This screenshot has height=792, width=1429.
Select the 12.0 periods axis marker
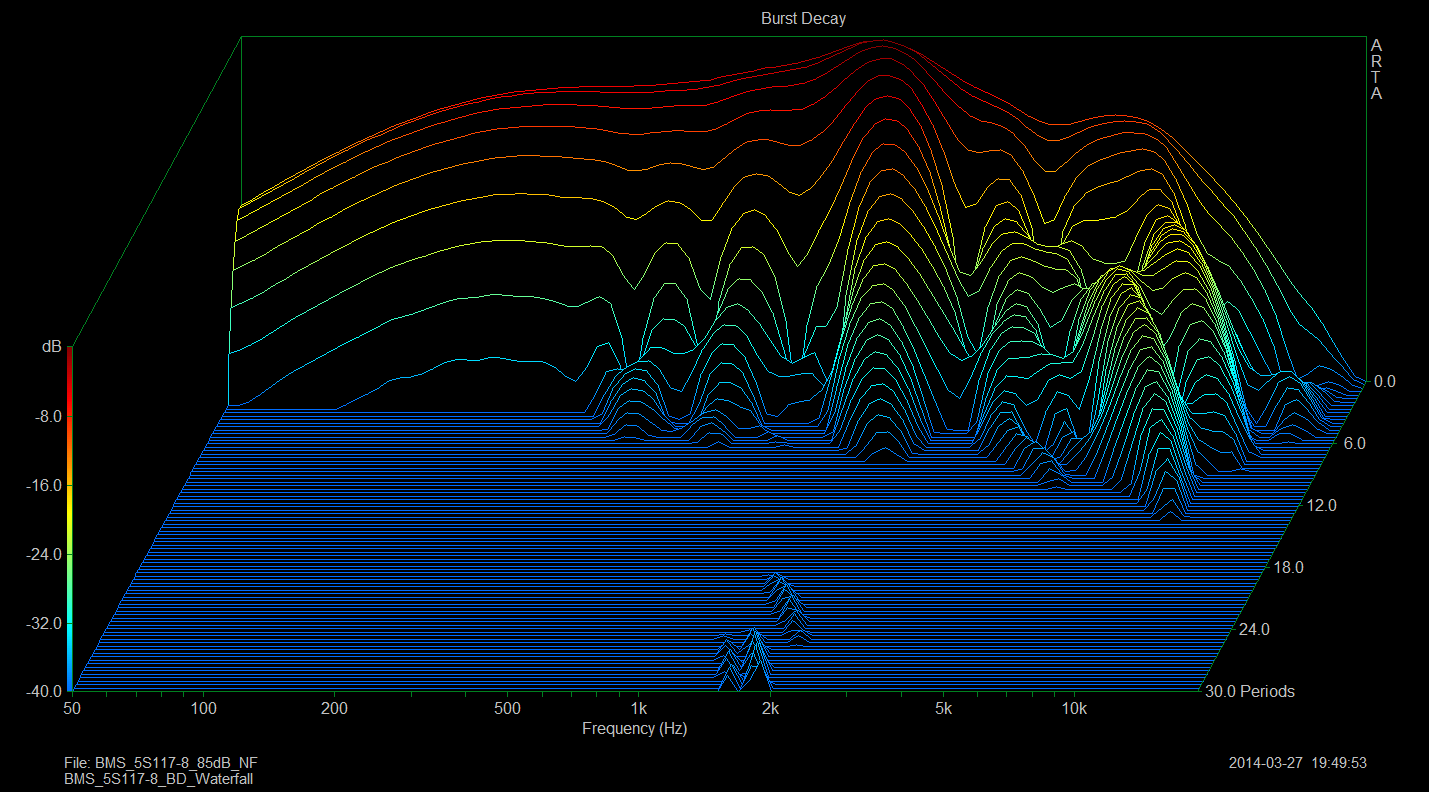point(1321,506)
